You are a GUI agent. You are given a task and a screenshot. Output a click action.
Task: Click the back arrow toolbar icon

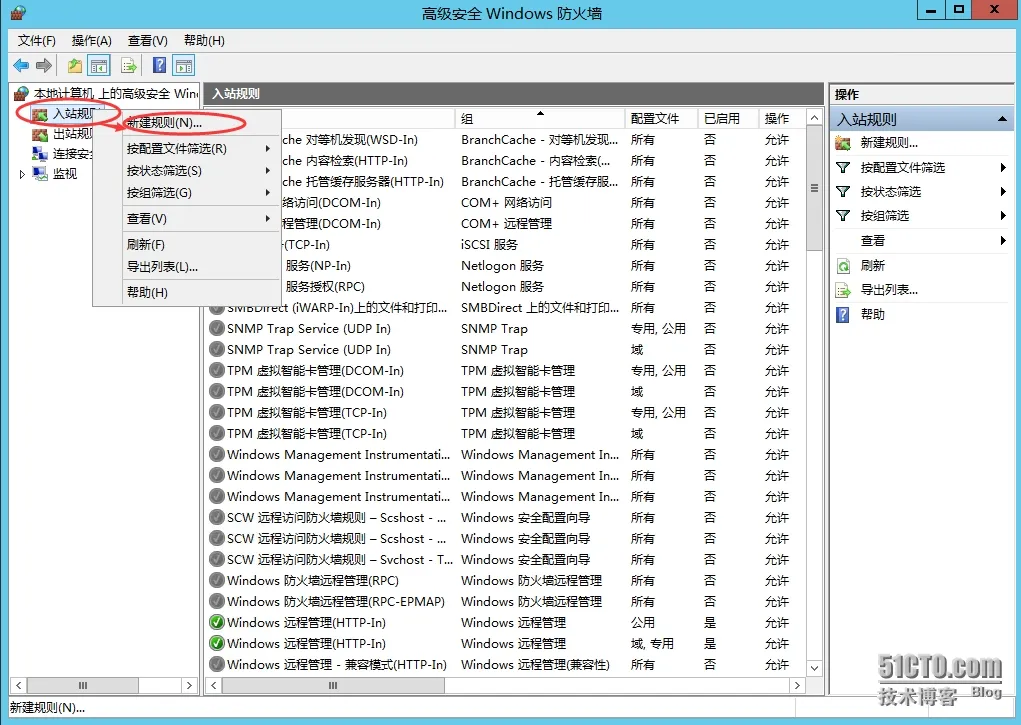(x=21, y=66)
